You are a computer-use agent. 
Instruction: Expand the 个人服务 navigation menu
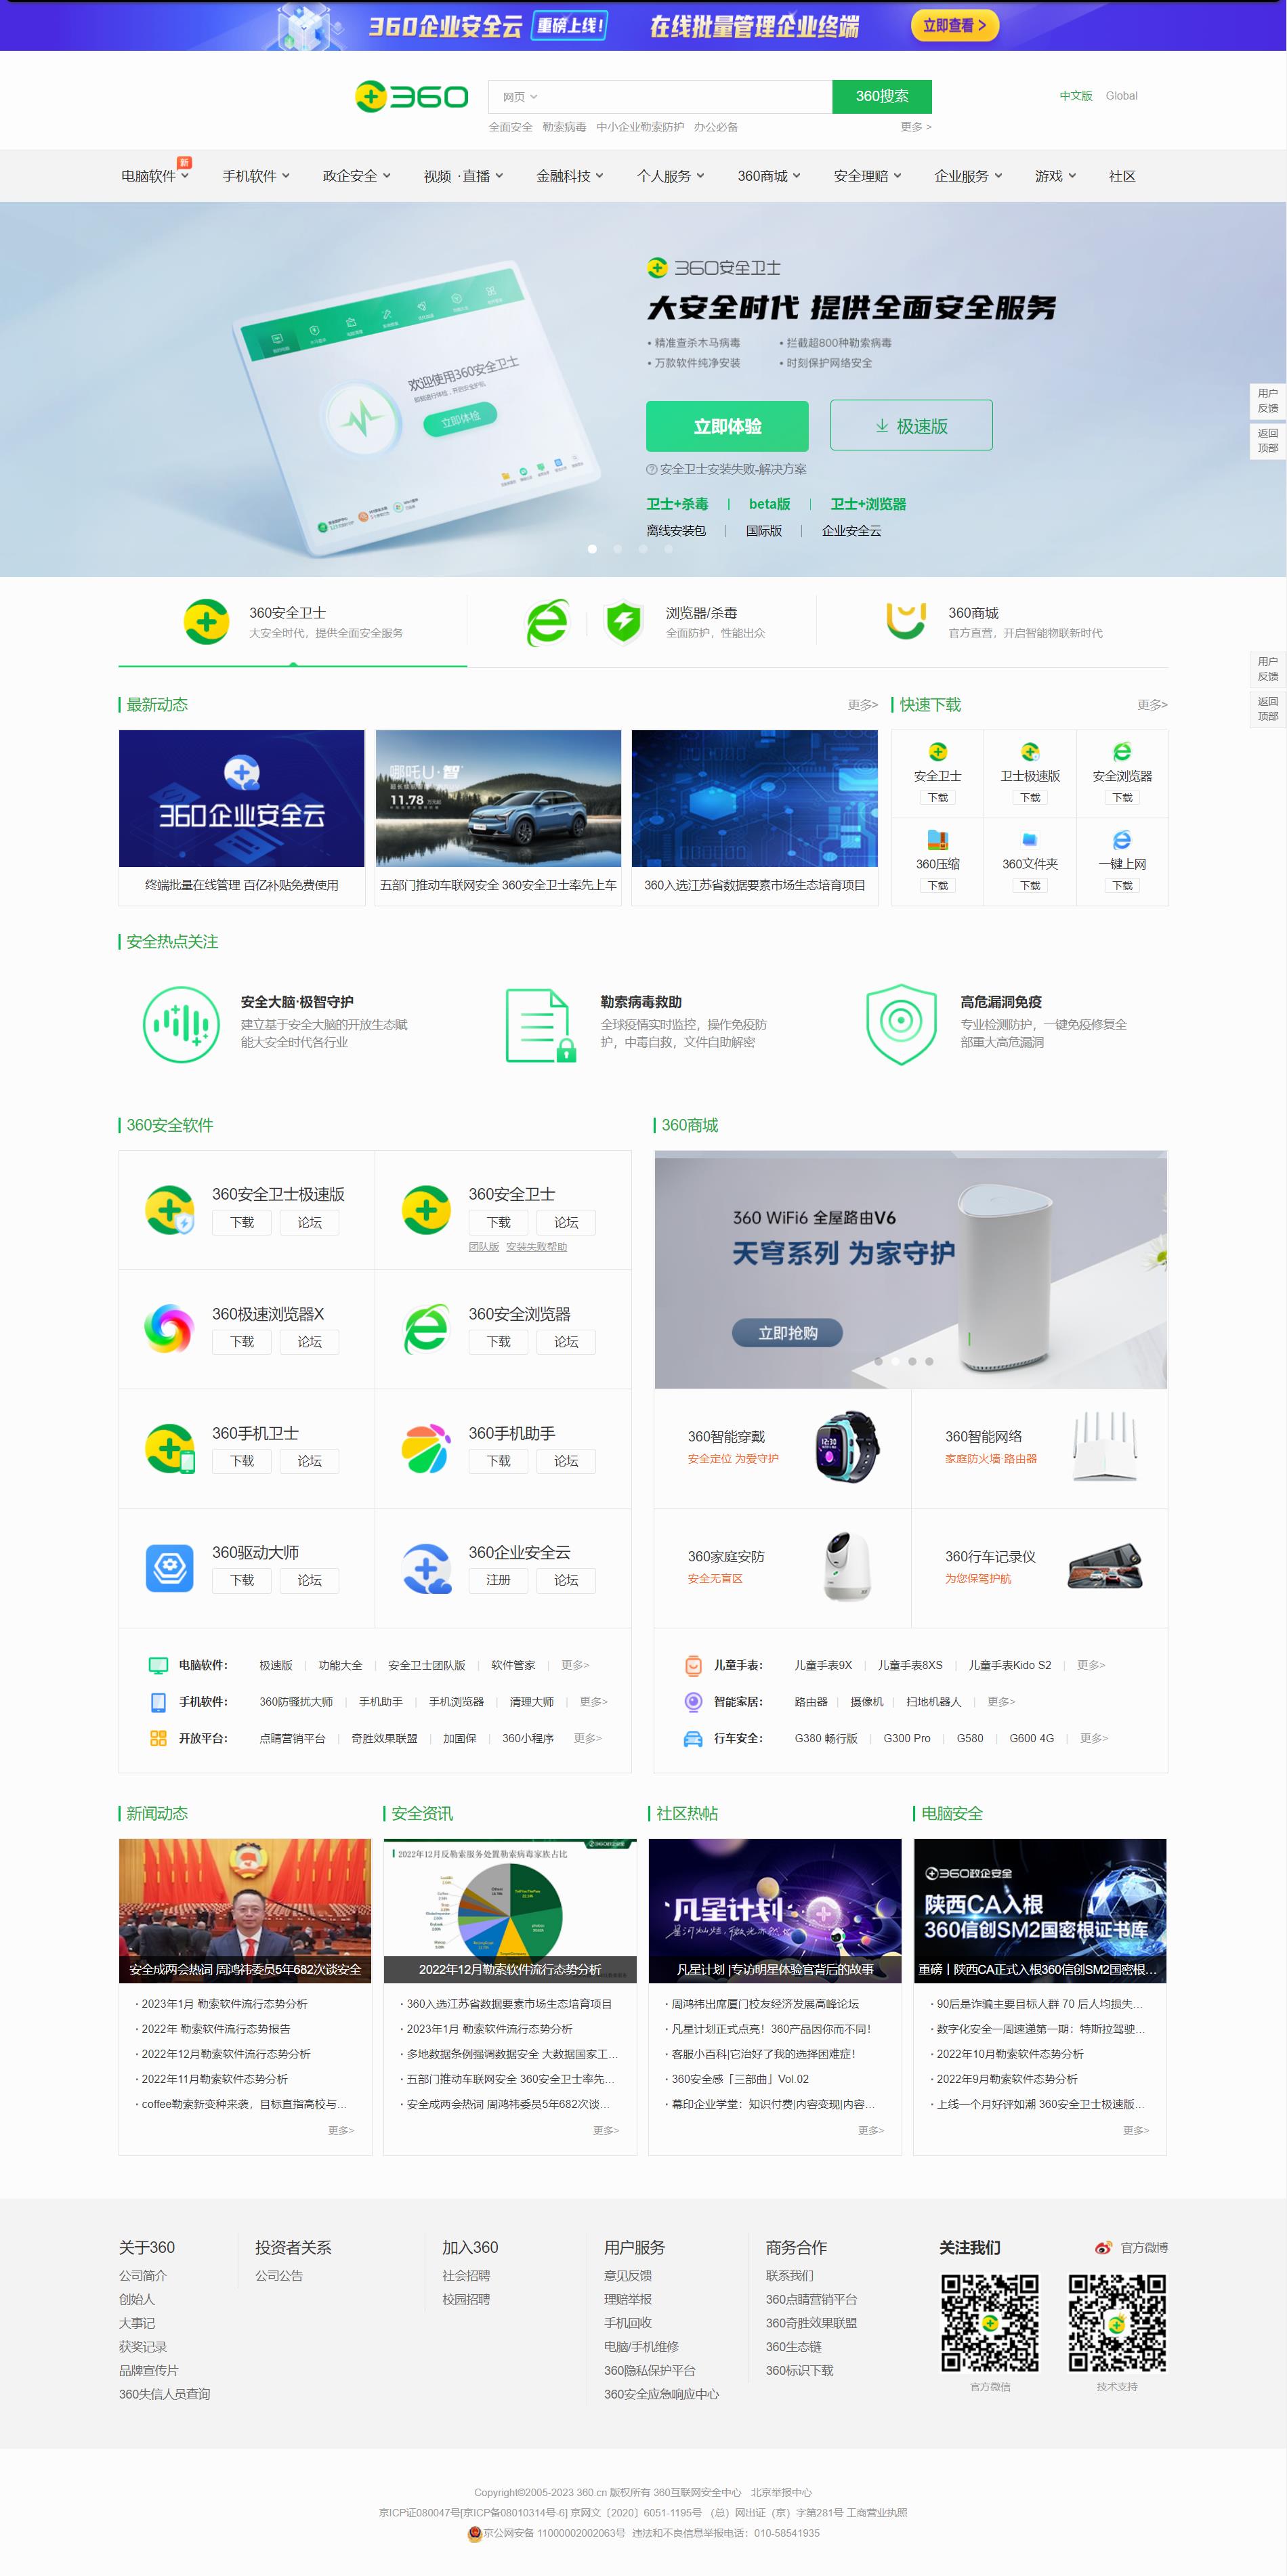pyautogui.click(x=671, y=176)
